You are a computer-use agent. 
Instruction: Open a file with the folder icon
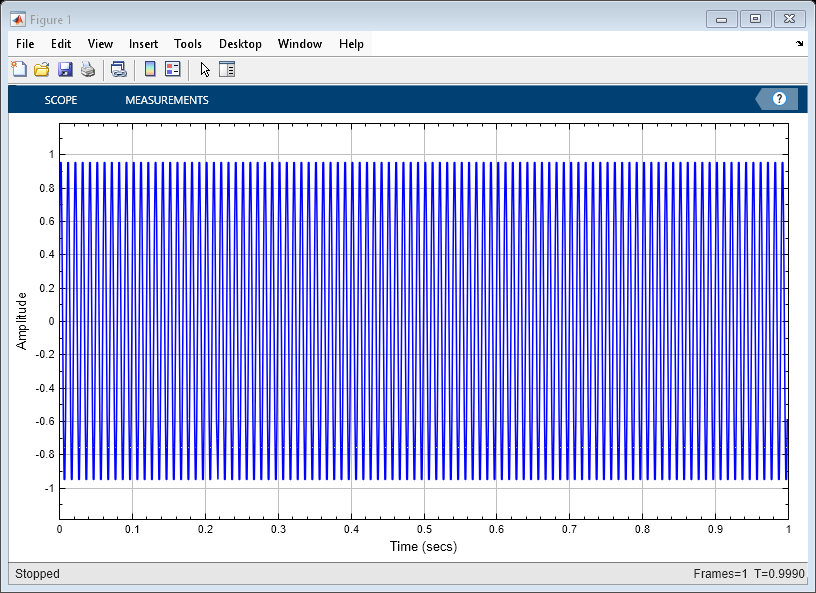tap(42, 69)
